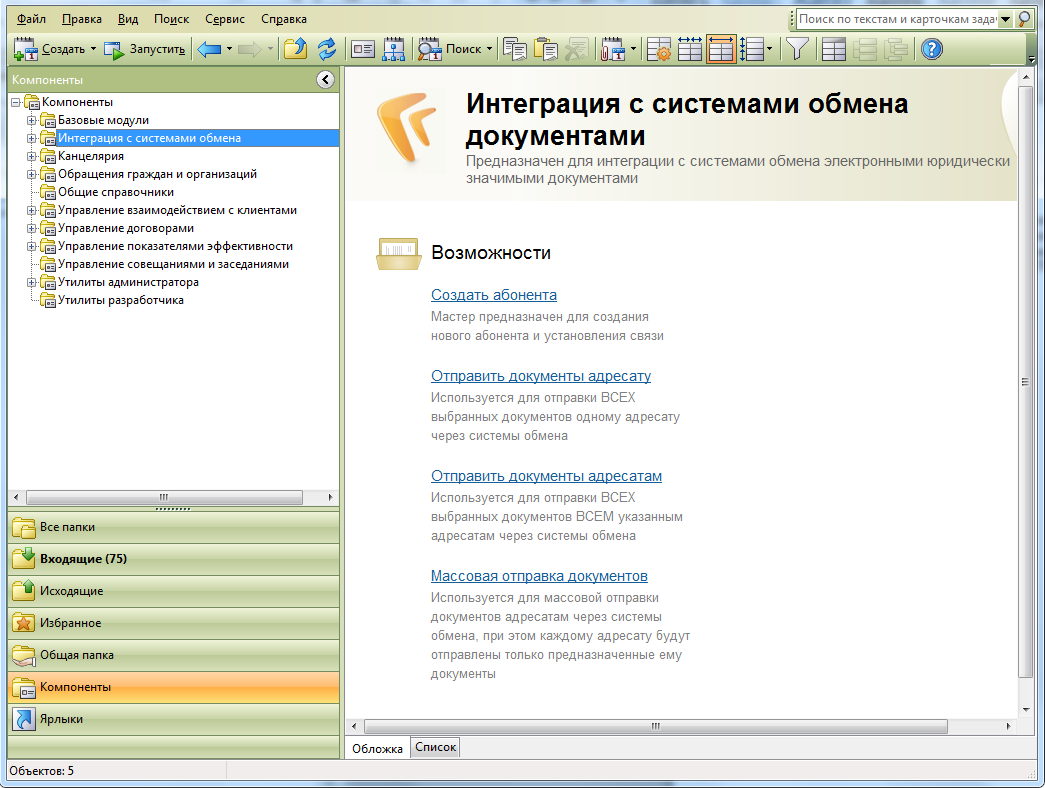Screen dimensions: 1045x788
Task: Expand the Канцелярия tree node
Action: tap(31, 157)
